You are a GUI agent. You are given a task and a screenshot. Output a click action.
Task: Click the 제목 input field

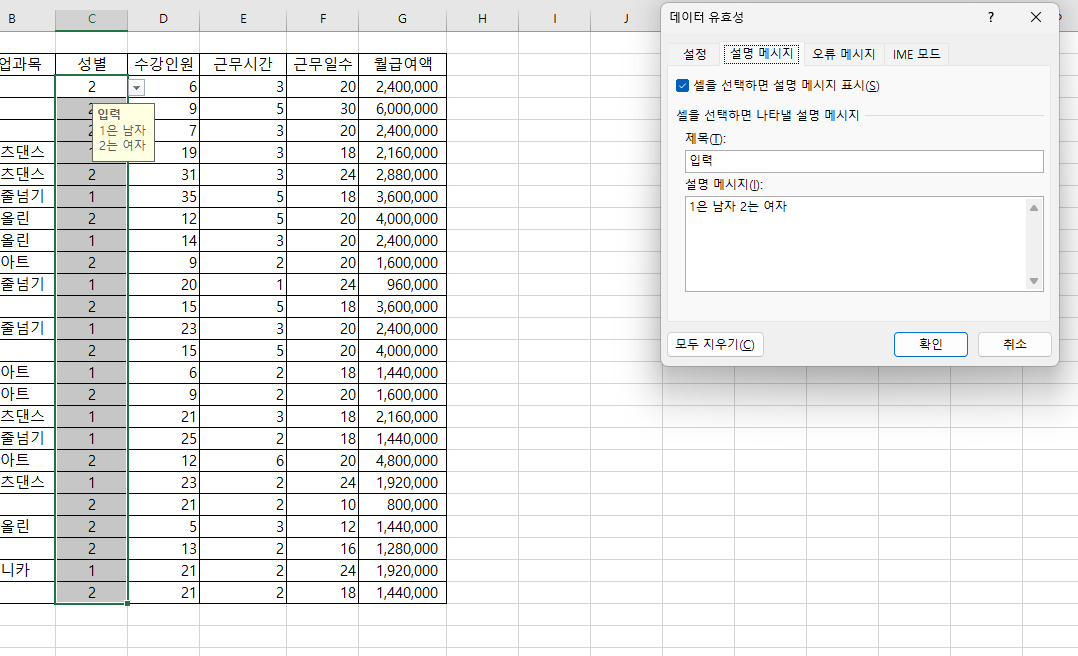864,161
